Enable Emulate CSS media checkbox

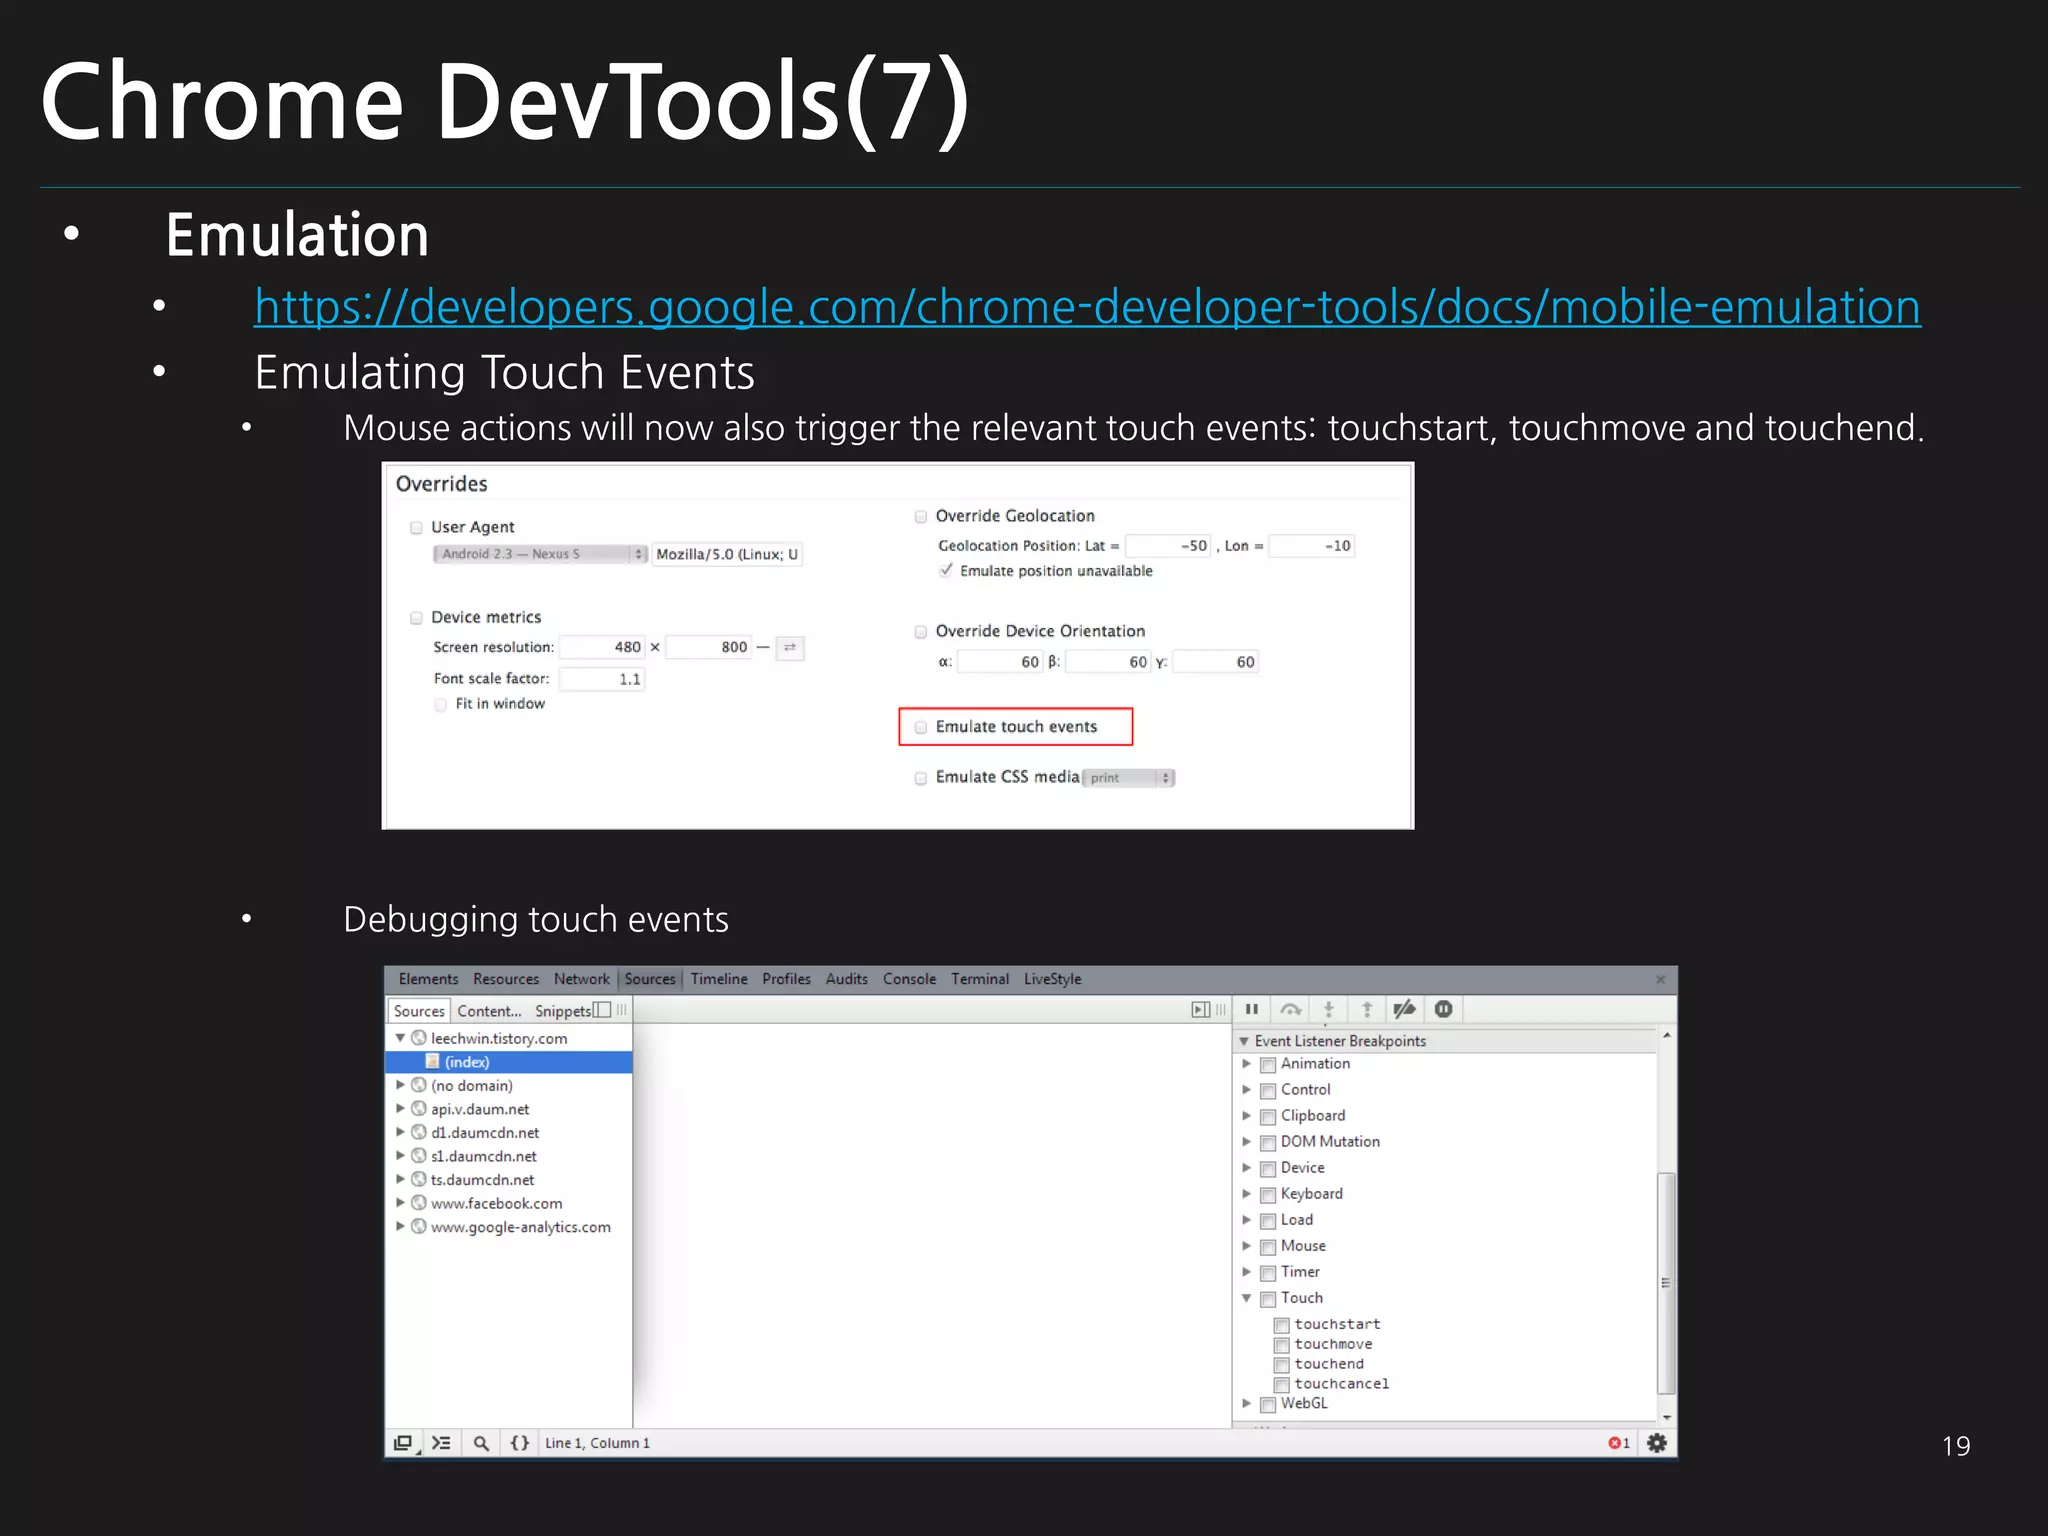[921, 778]
